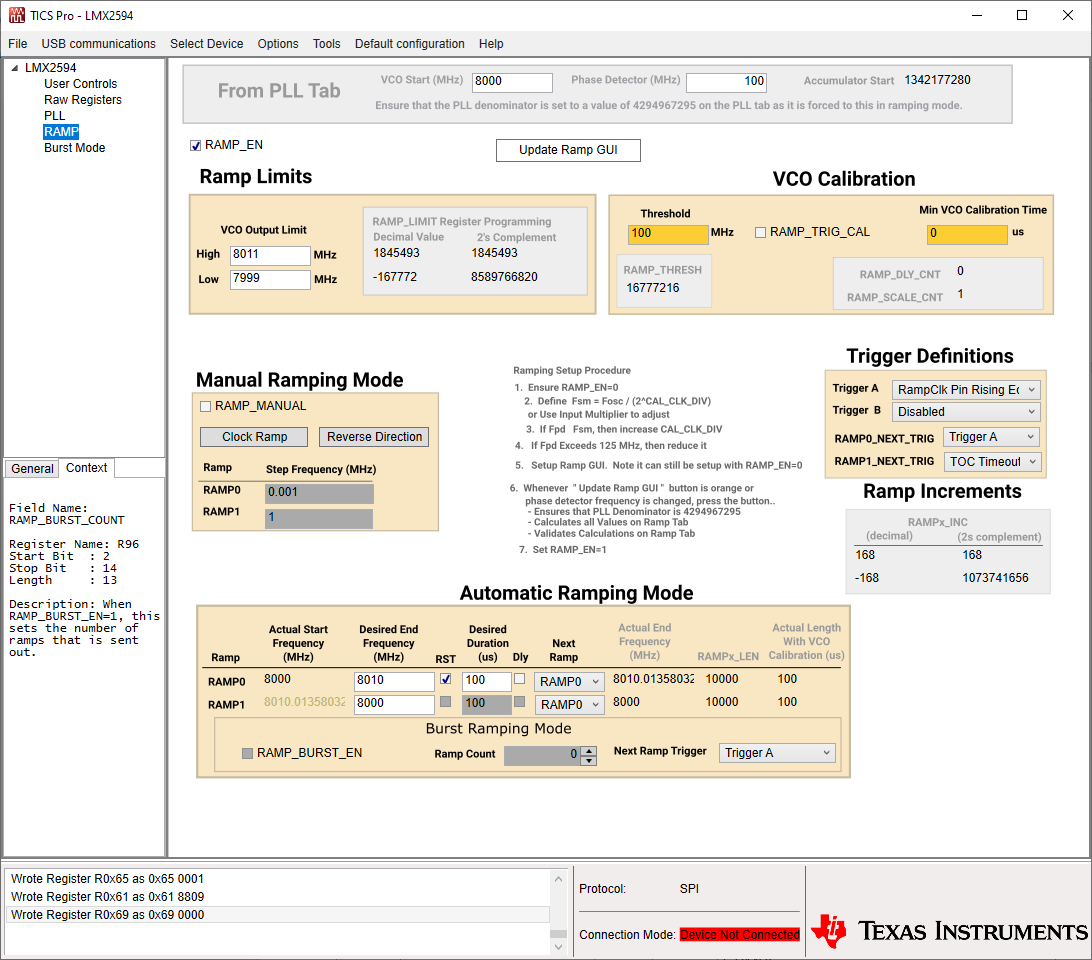This screenshot has height=960, width=1092.
Task: Click the log scrollbar down arrow
Action: pyautogui.click(x=558, y=947)
